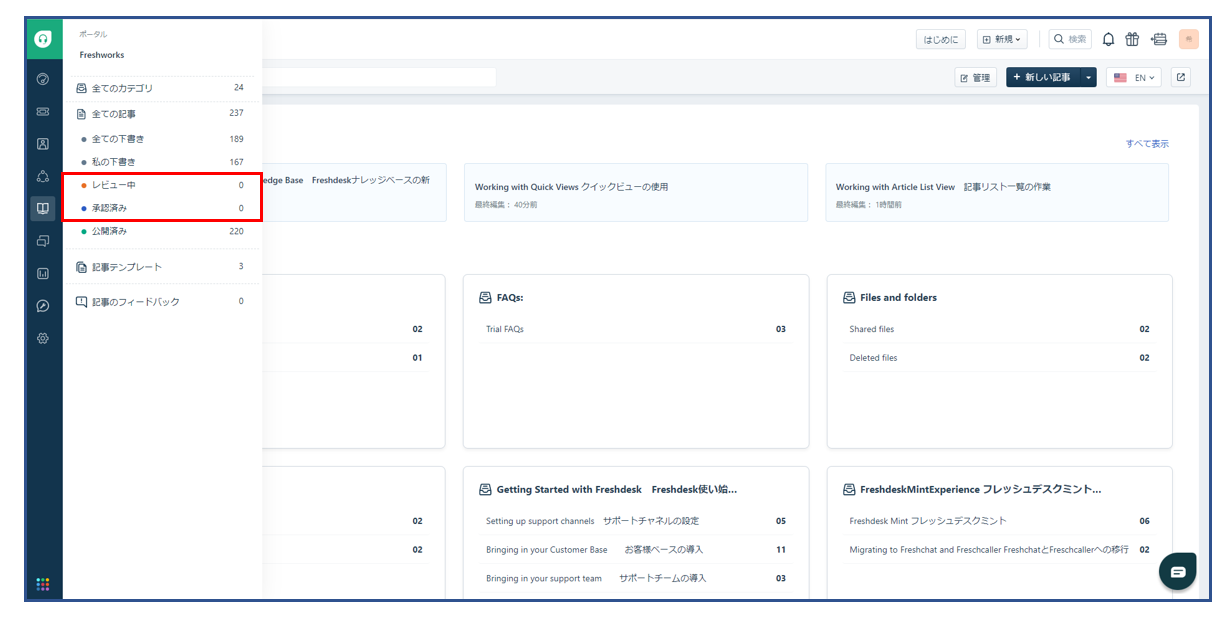Click the Files and folders category icon
Image resolution: width=1226 pixels, height=625 pixels.
(849, 297)
